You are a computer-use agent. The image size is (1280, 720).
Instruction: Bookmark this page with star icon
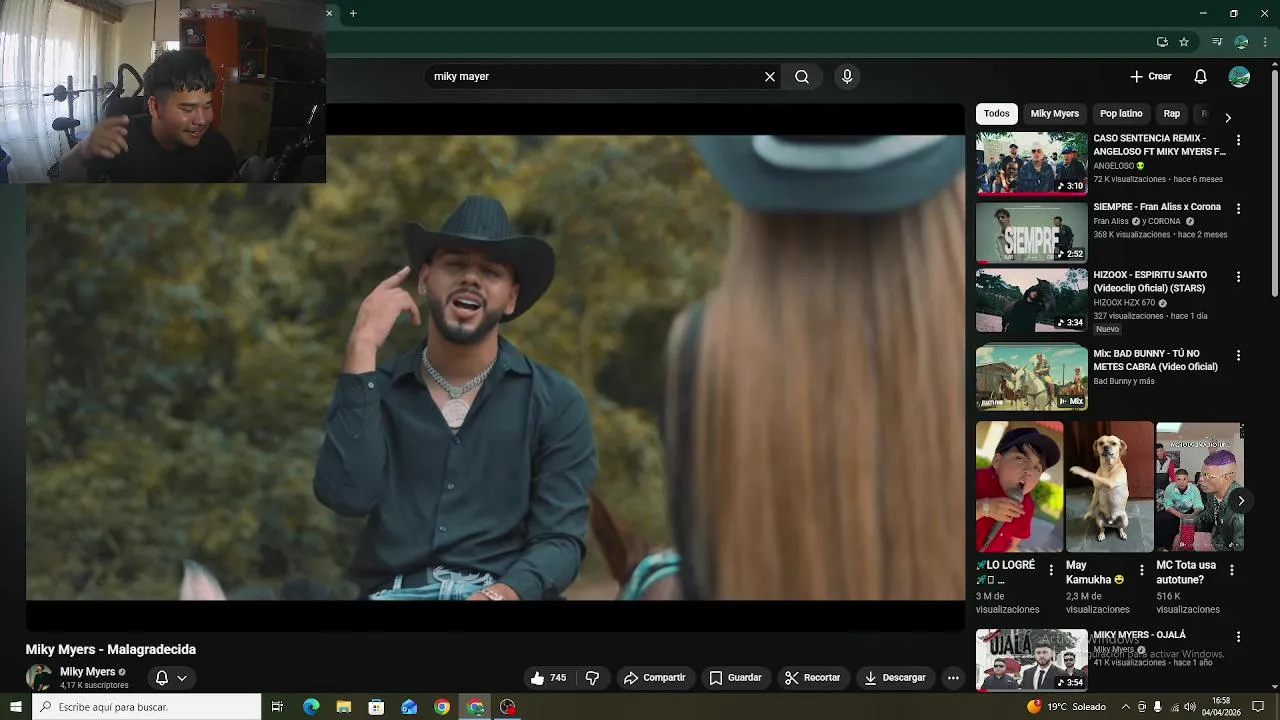click(x=1184, y=42)
